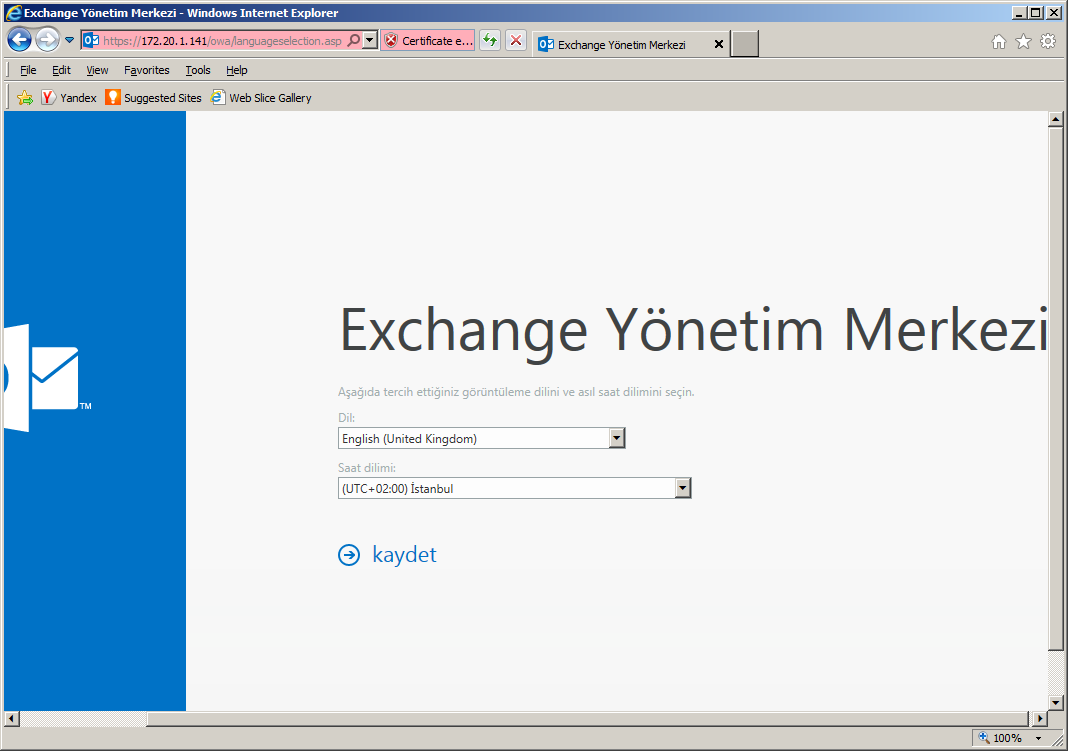Click the Outlook envelope logo
The image size is (1068, 751).
point(47,378)
